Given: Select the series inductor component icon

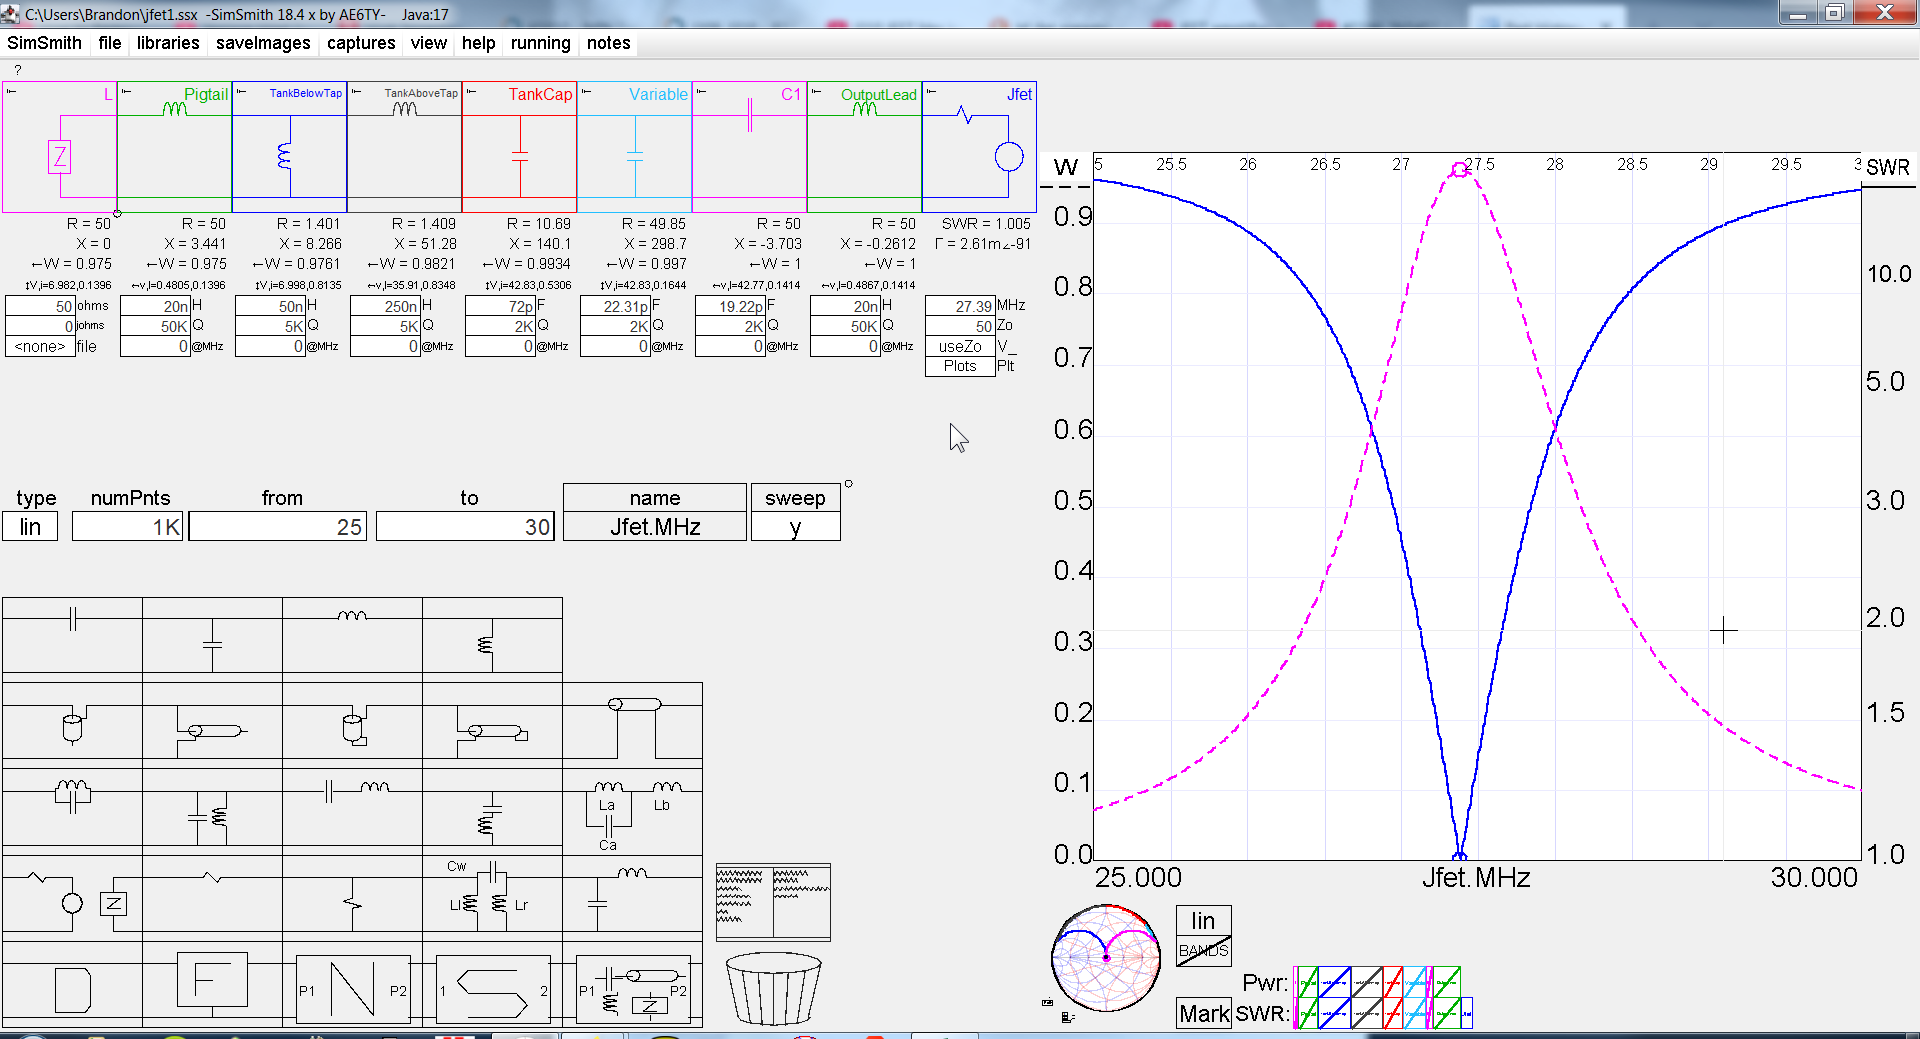Looking at the screenshot, I should coord(352,615).
